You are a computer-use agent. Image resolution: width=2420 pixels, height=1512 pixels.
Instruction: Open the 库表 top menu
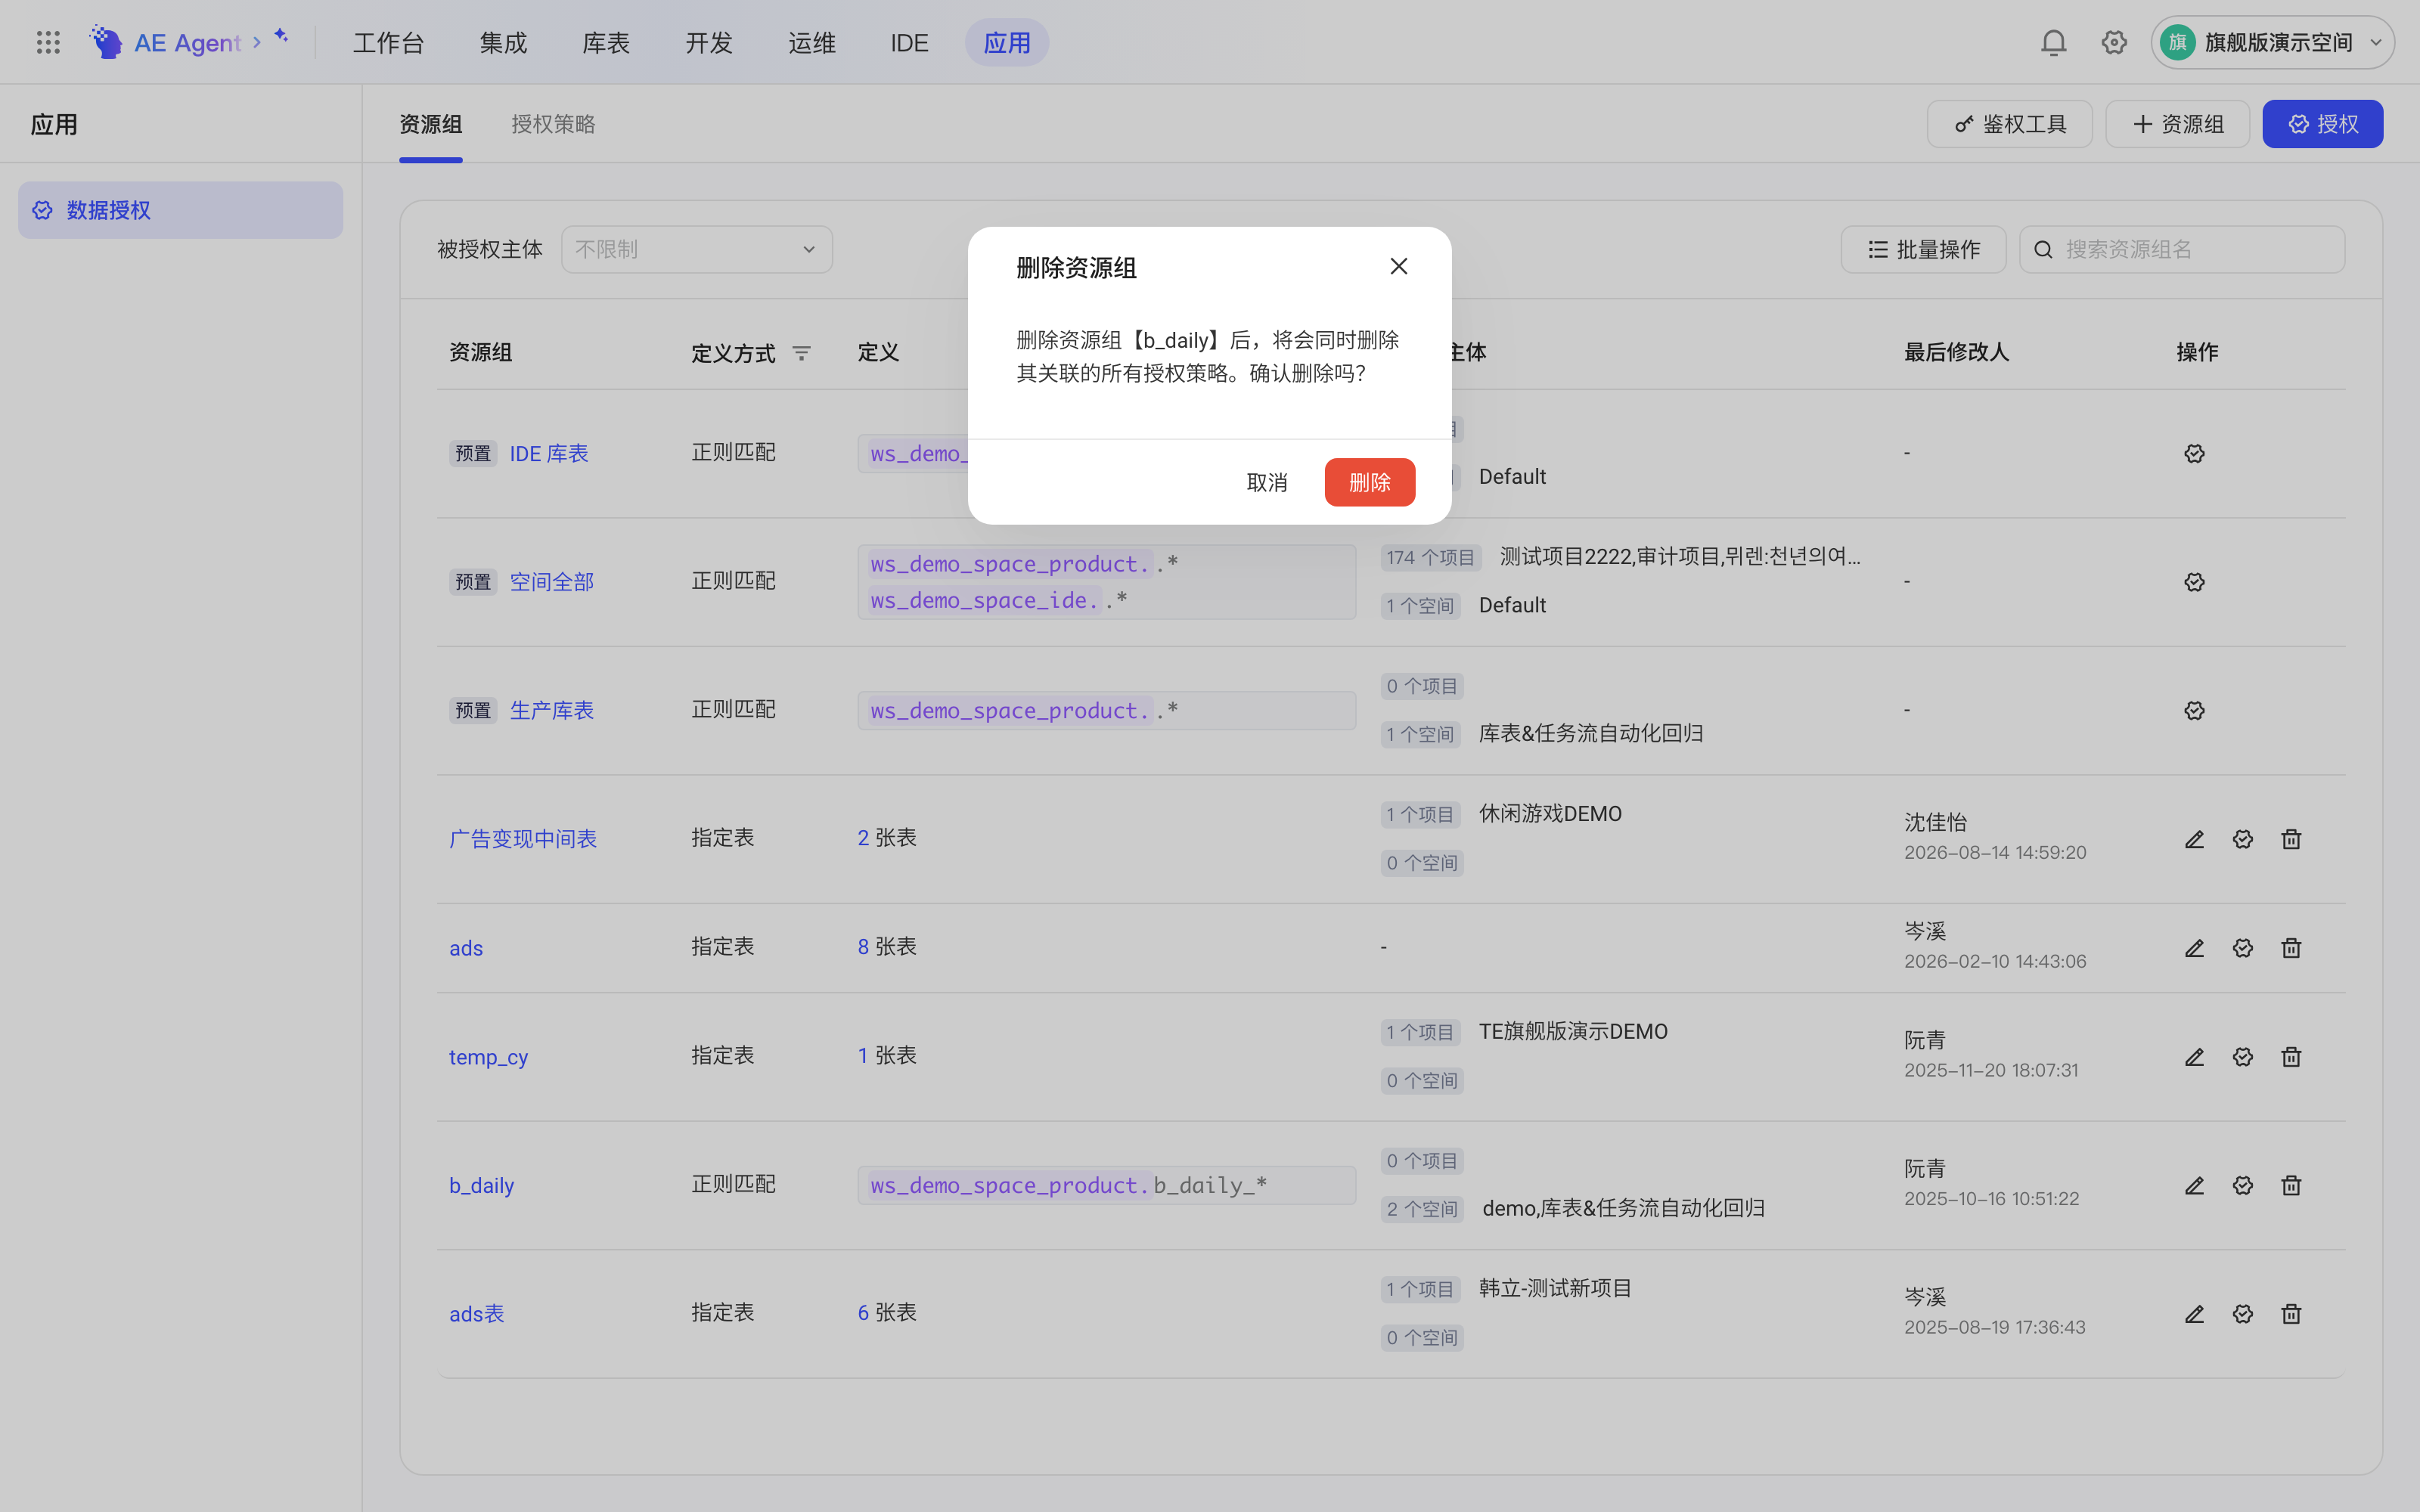coord(606,43)
